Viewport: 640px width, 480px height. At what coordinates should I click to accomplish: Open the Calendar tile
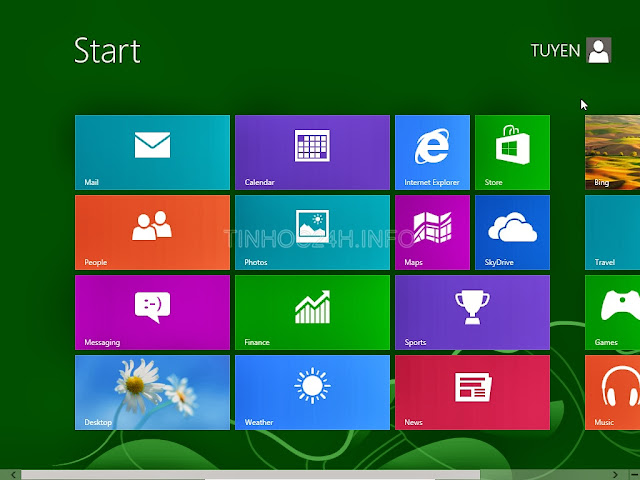click(312, 152)
